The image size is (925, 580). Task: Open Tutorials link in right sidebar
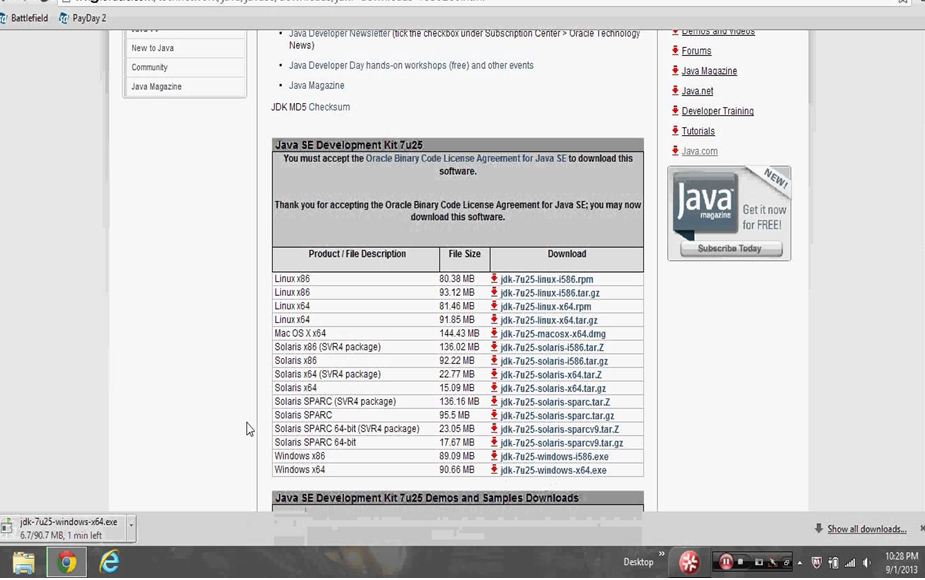698,131
